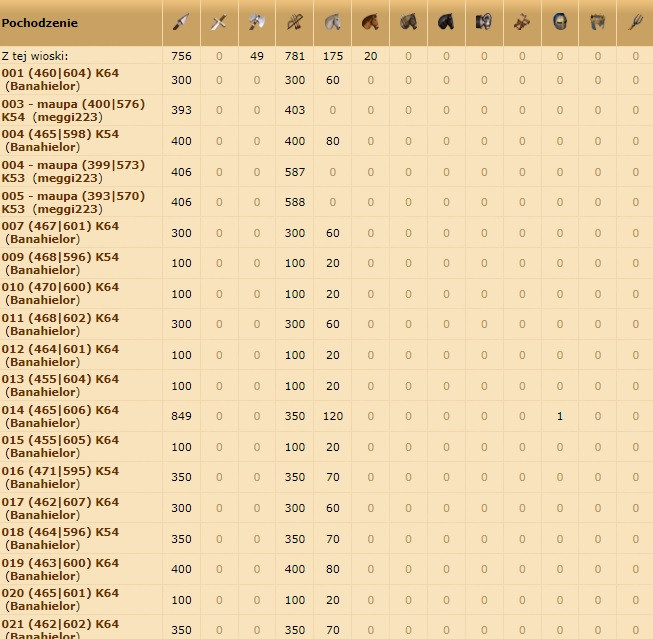This screenshot has height=639, width=653.
Task: Click the 587 archer count cell
Action: pyautogui.click(x=295, y=172)
